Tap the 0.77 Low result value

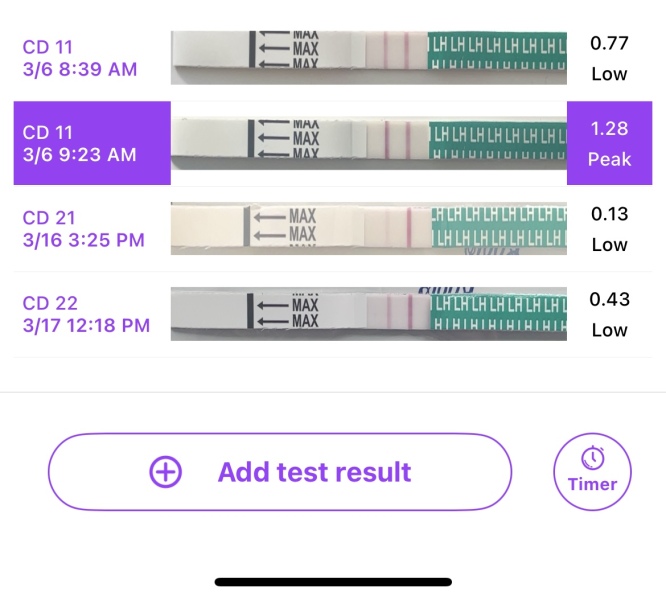[x=608, y=58]
